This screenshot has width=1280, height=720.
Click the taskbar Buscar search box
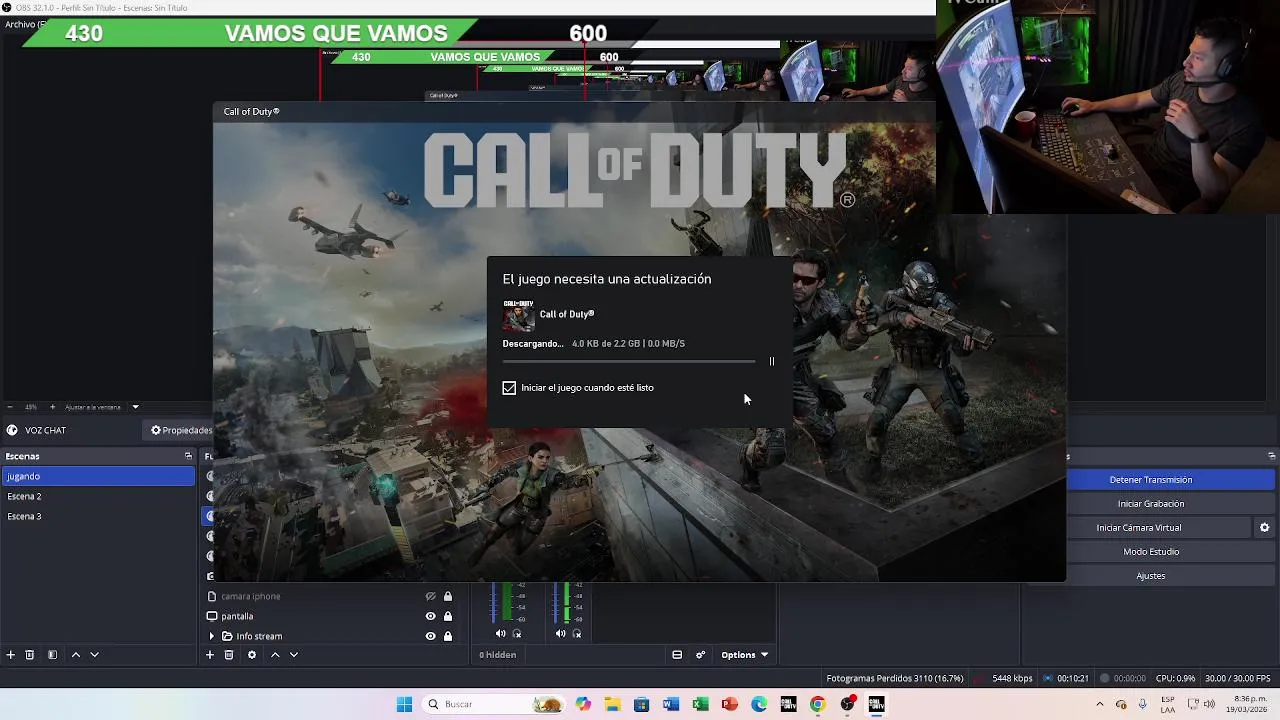495,704
